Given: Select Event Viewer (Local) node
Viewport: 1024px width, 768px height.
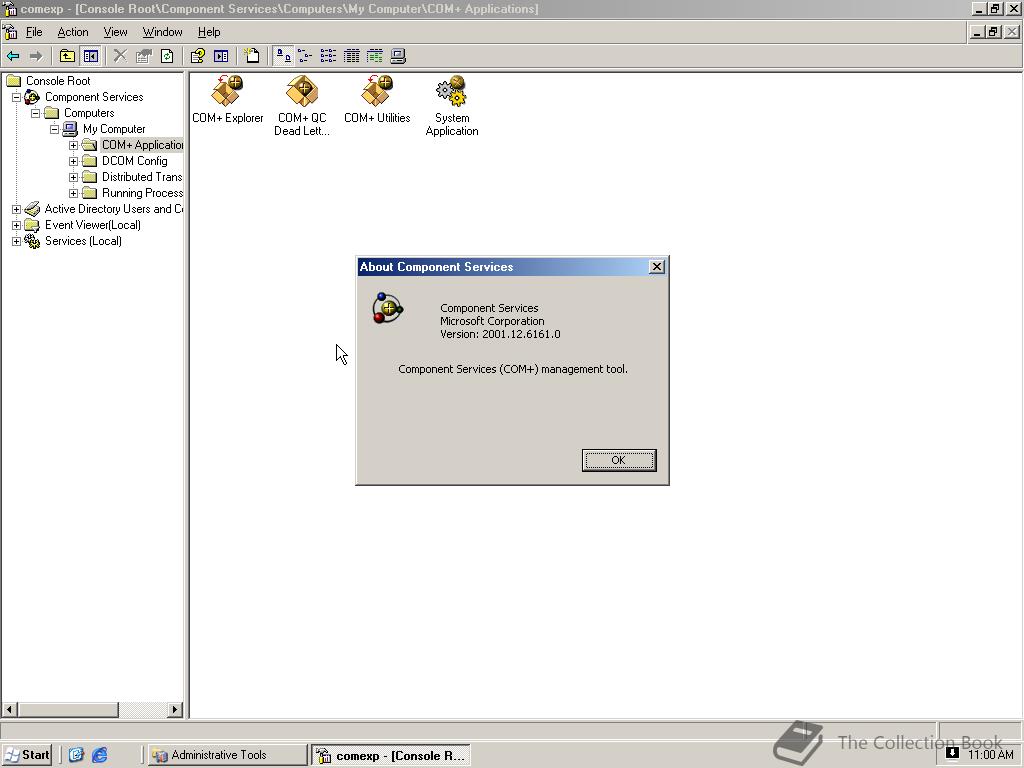Looking at the screenshot, I should pyautogui.click(x=93, y=225).
